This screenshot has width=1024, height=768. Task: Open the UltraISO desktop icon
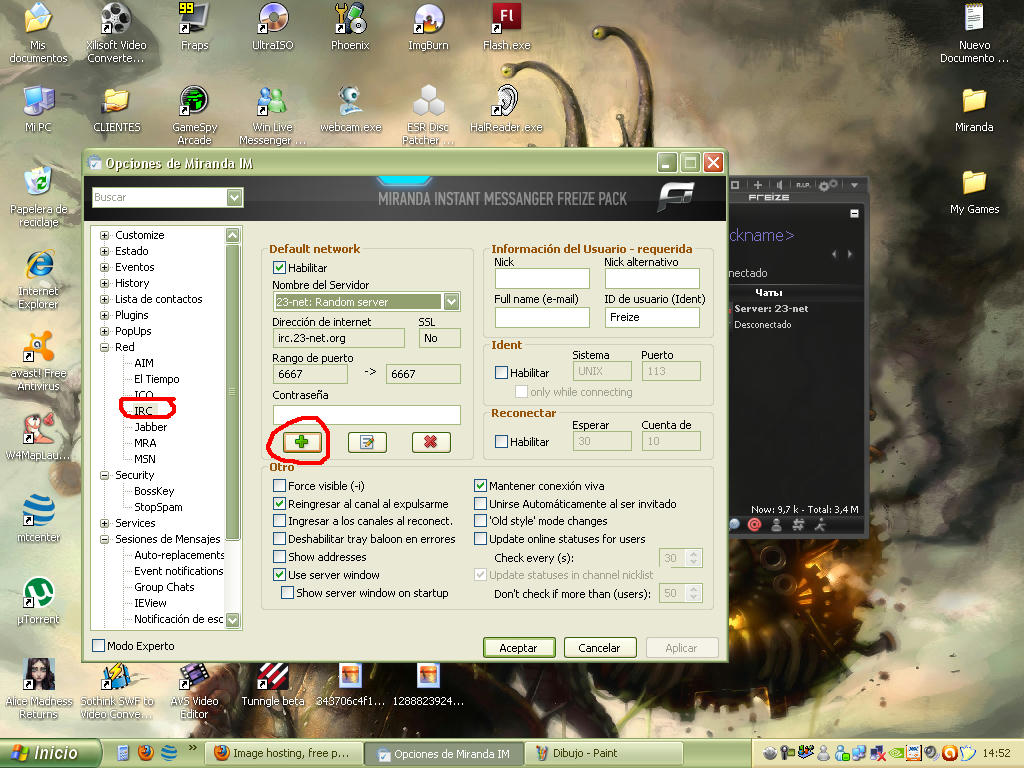click(x=272, y=27)
